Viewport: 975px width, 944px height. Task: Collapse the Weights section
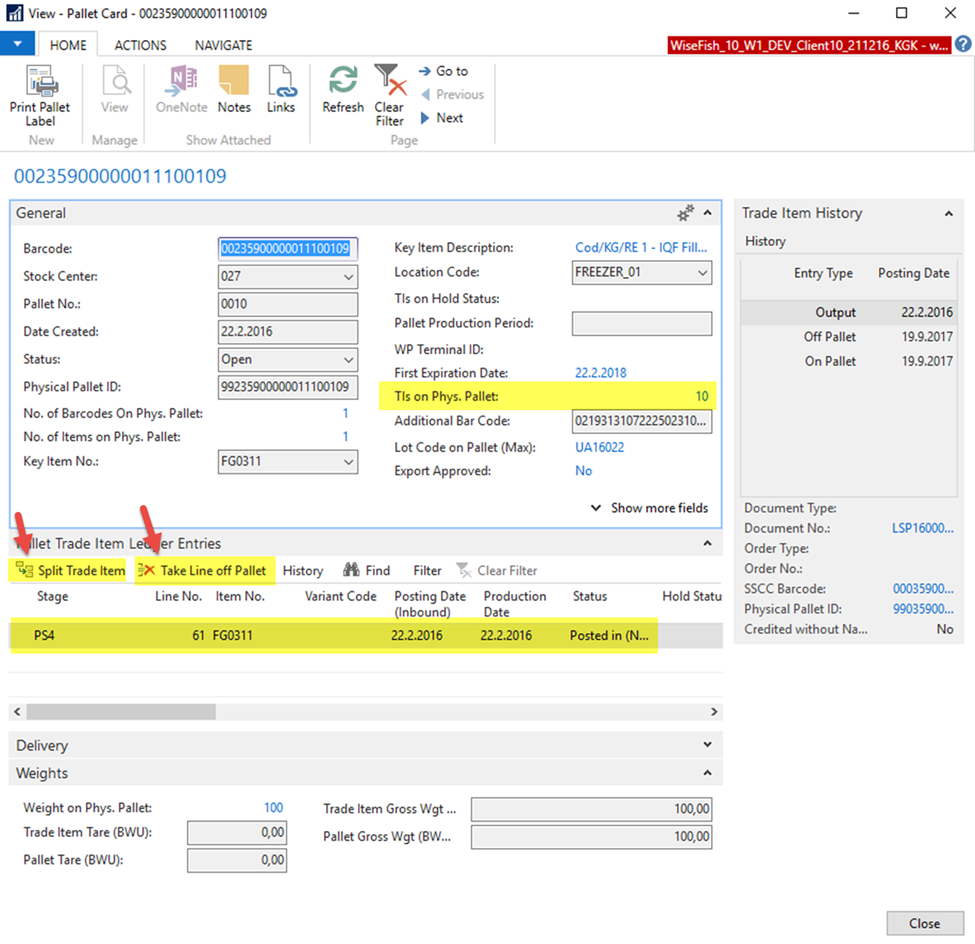click(708, 773)
